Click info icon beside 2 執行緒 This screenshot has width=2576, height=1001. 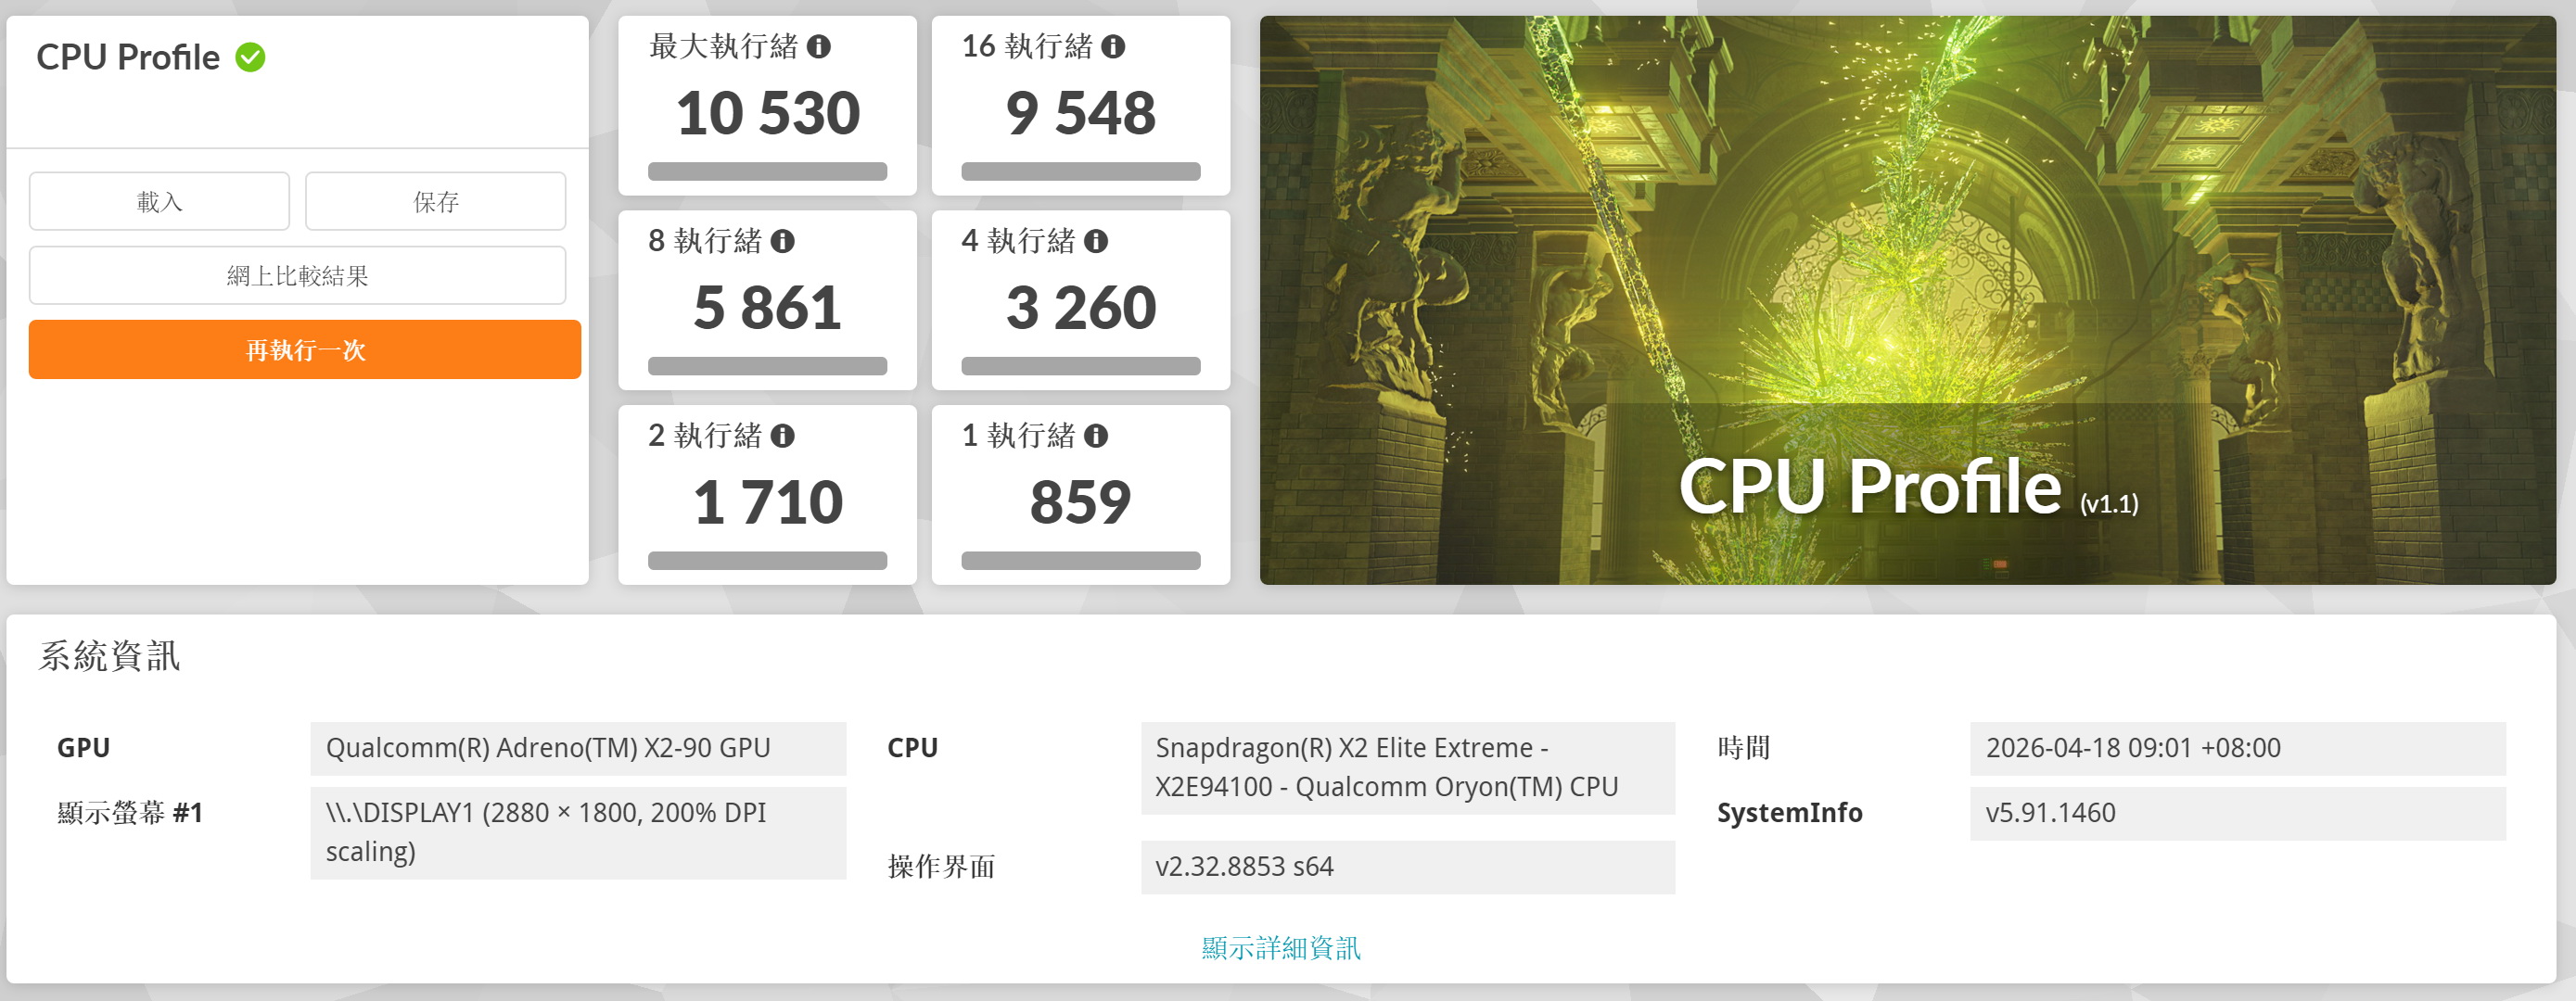[783, 436]
